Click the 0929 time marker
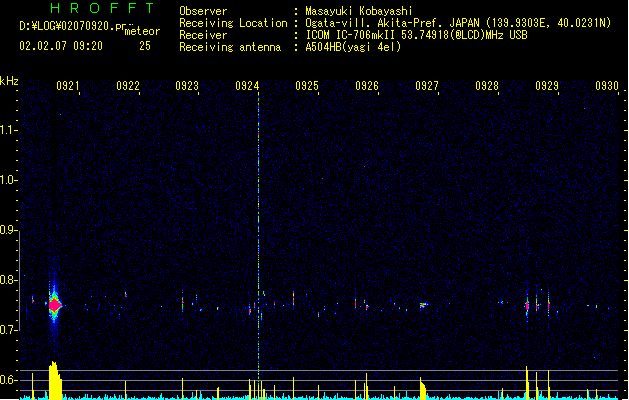Screen dimensions: 629x400 pyautogui.click(x=547, y=85)
